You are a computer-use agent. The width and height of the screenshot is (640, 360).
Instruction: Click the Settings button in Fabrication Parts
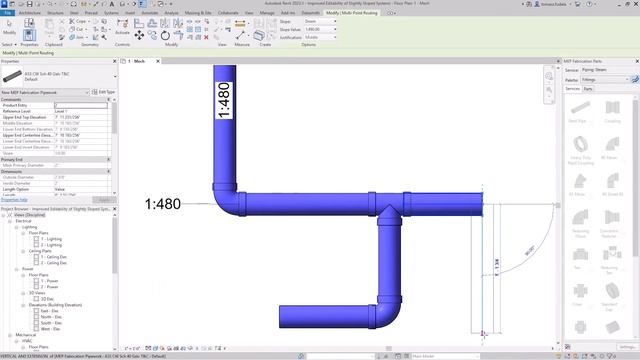(627, 347)
